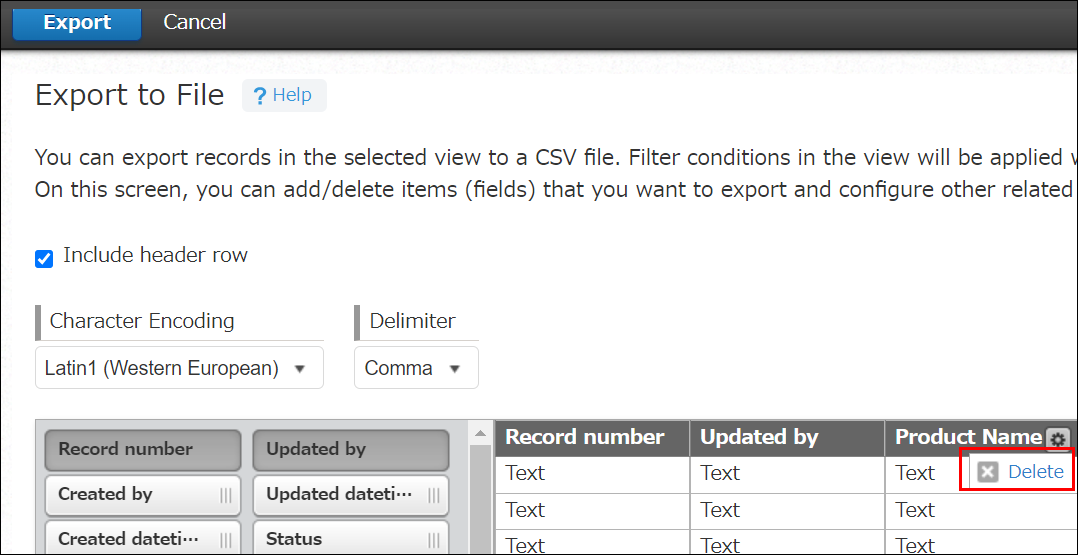Click the gear icon on Product Name column

point(1057,439)
